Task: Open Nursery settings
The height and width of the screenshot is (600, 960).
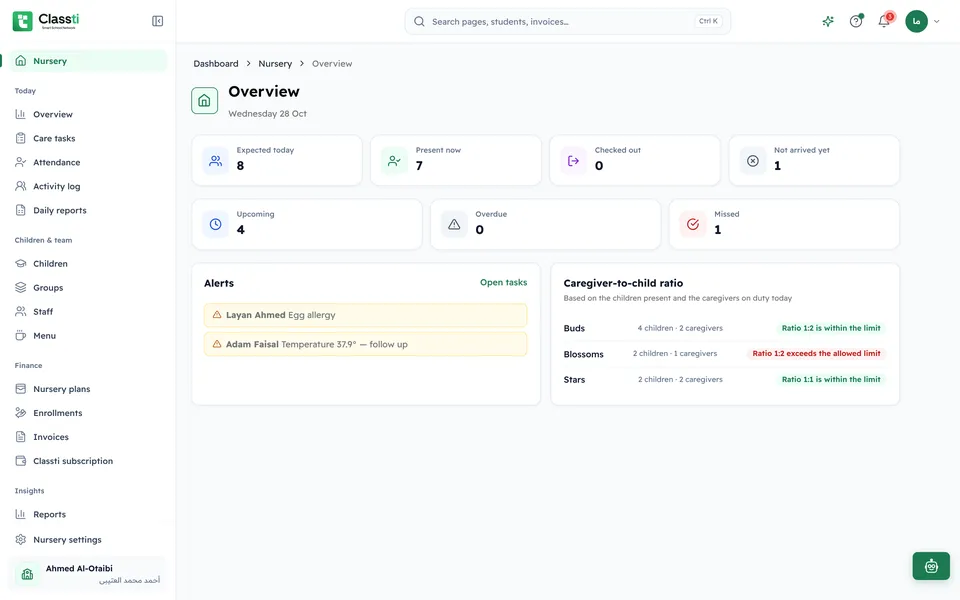Action: (88, 539)
